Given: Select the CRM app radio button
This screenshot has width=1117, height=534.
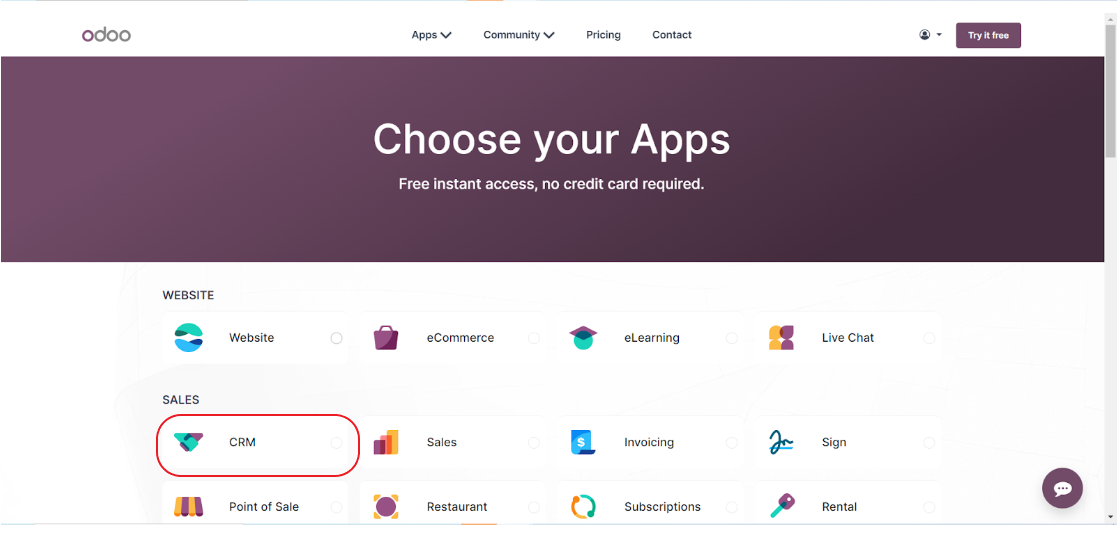Looking at the screenshot, I should coord(336,443).
